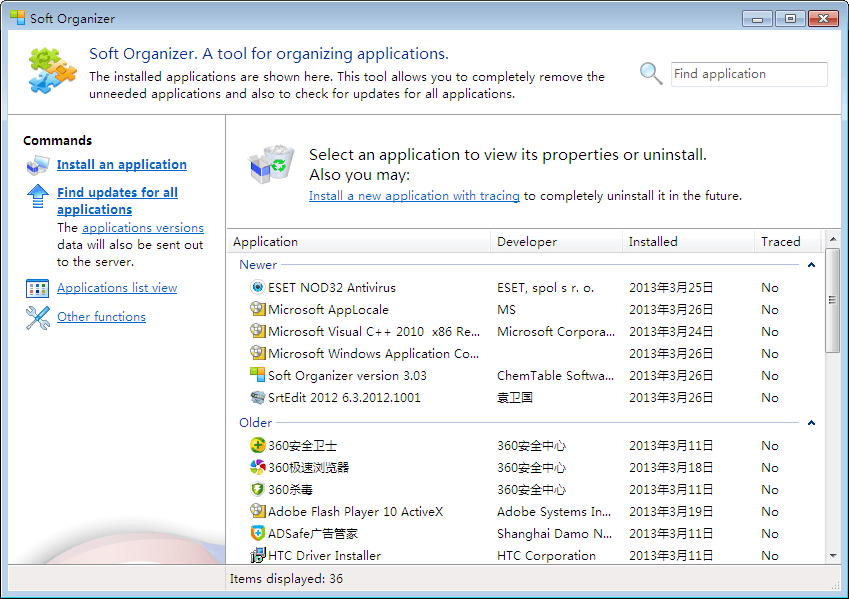Viewport: 849px width, 599px height.
Task: Click the HTC Driver Installer icon
Action: [x=257, y=555]
